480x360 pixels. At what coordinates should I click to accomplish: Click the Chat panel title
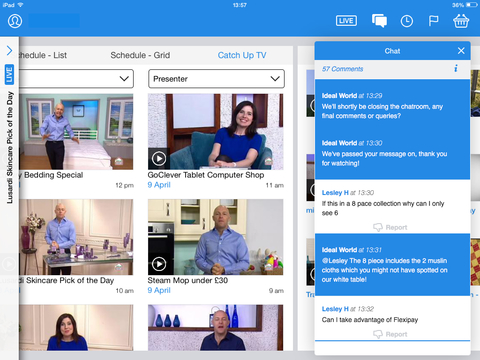[x=392, y=51]
